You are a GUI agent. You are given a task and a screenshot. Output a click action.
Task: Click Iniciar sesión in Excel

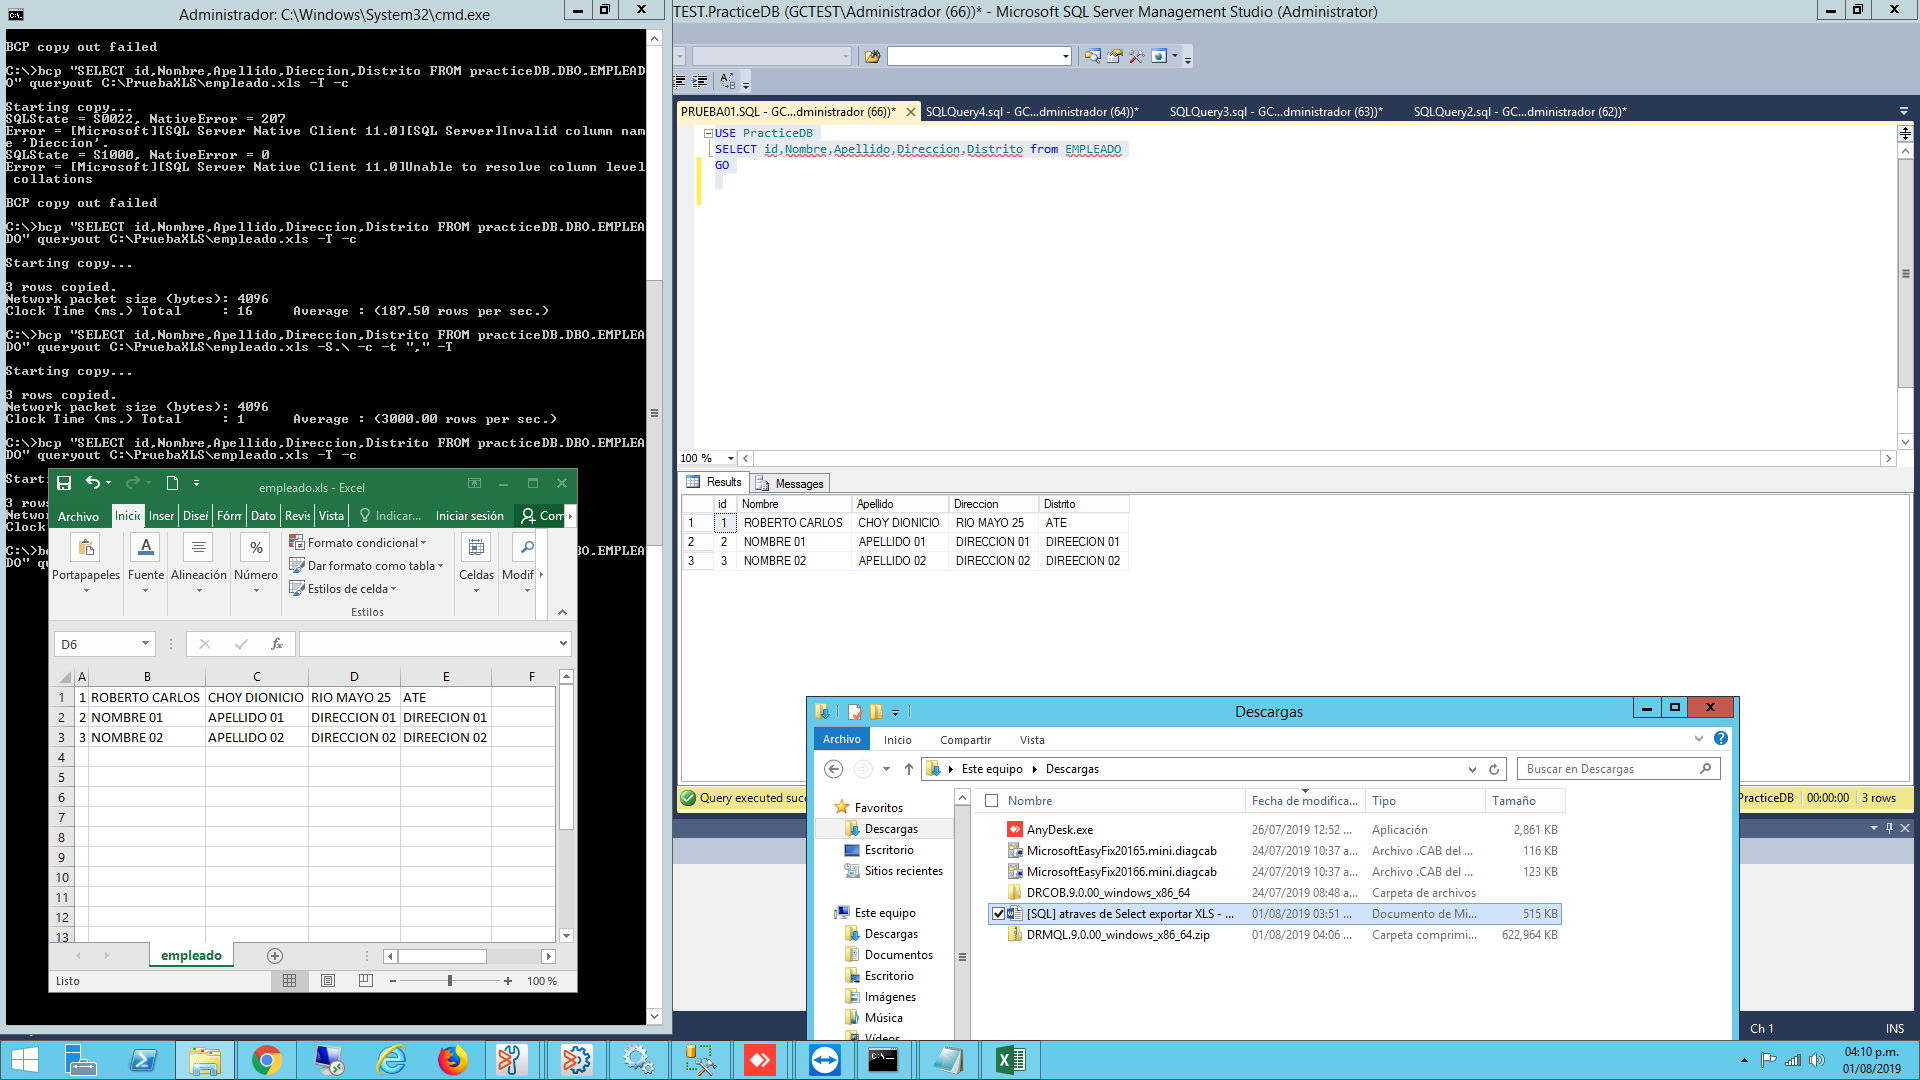469,516
